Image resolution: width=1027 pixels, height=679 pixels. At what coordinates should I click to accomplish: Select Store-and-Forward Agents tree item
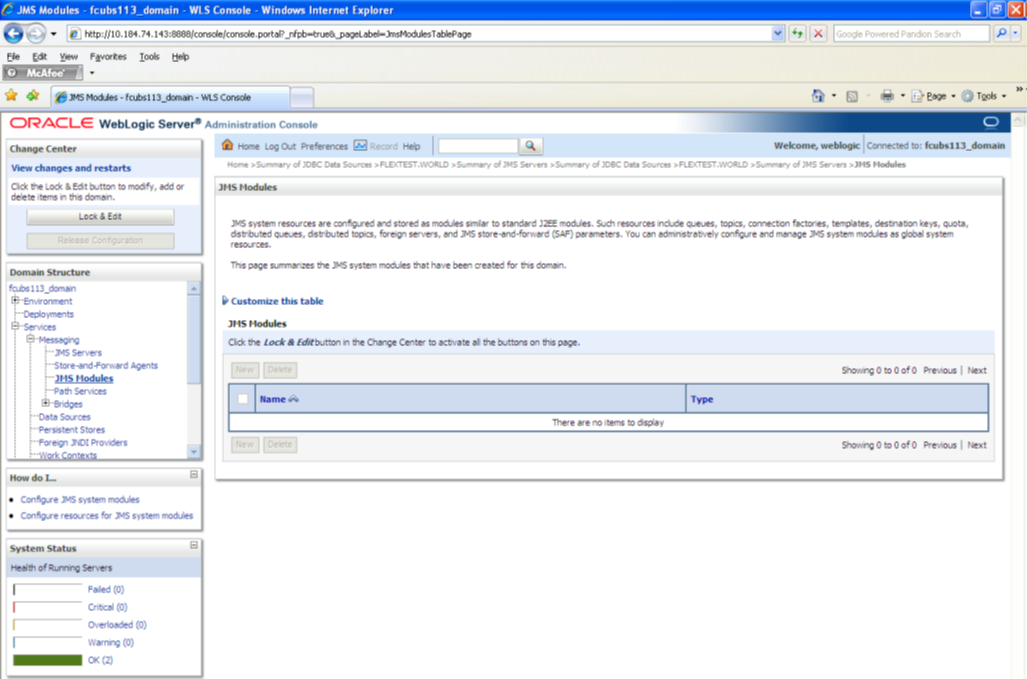[x=106, y=365]
